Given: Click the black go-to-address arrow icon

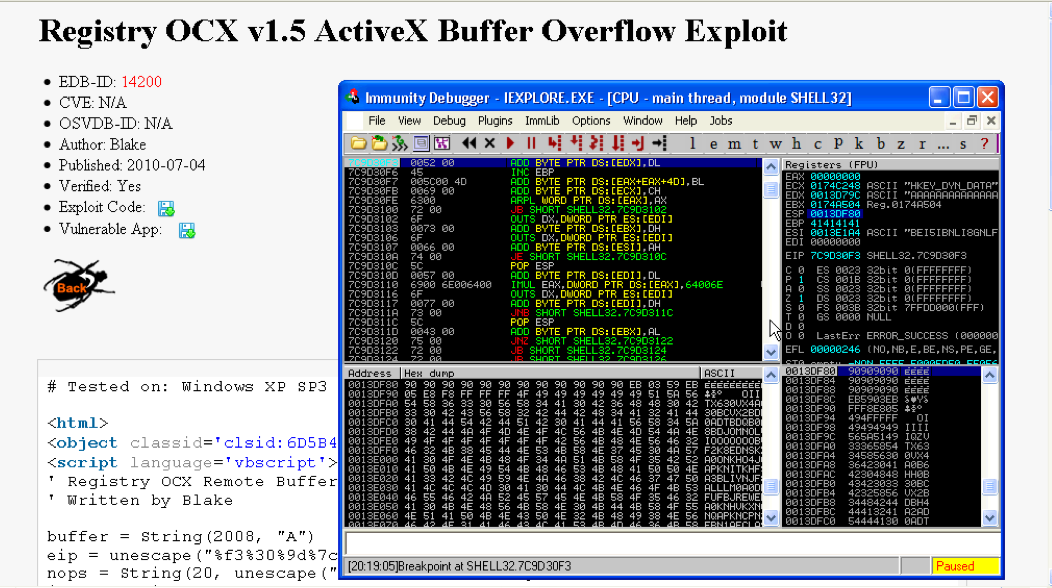Looking at the screenshot, I should click(660, 143).
